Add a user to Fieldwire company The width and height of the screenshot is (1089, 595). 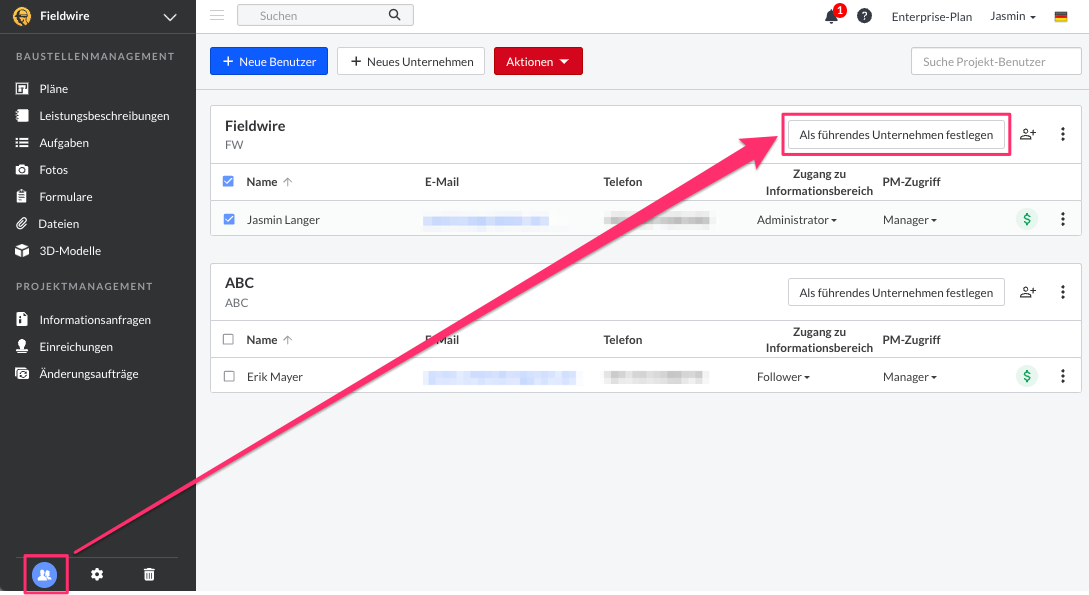(1028, 134)
